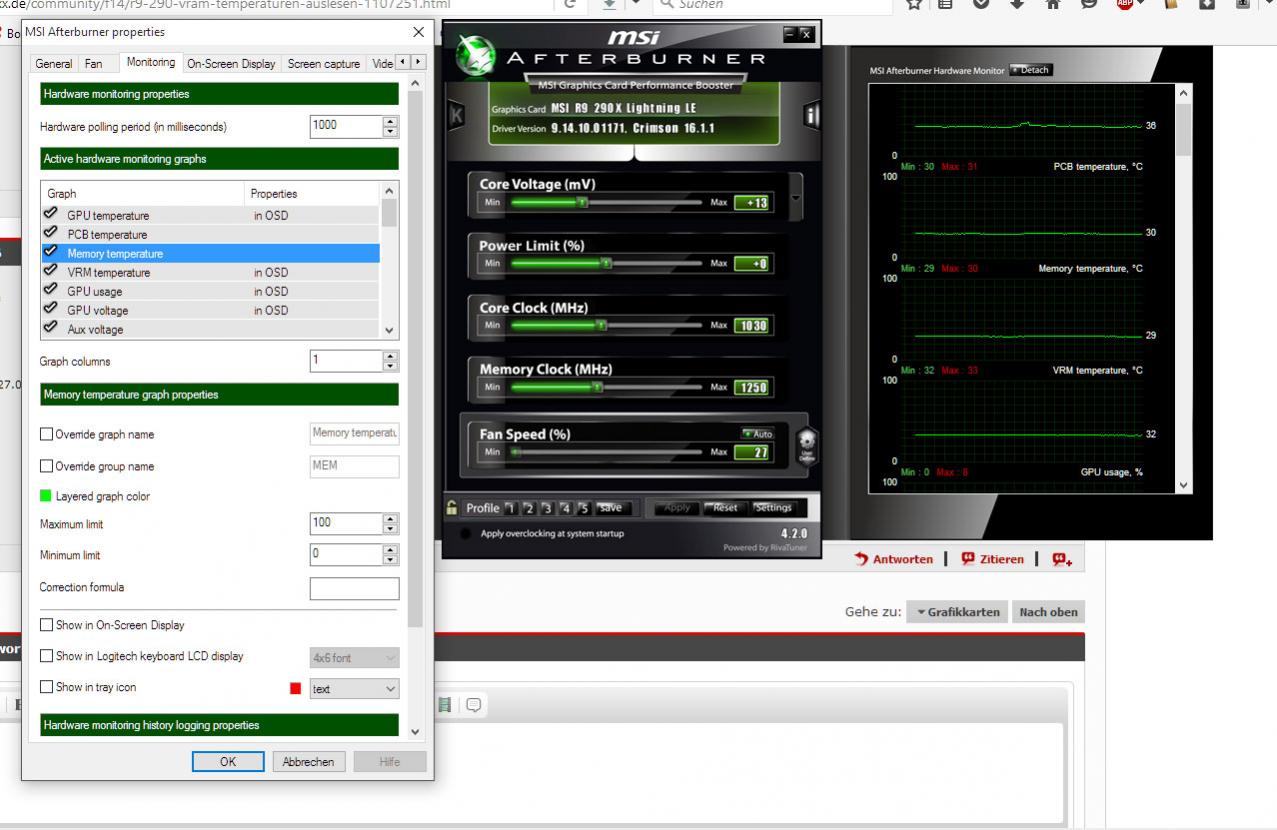This screenshot has height=830, width=1277.
Task: Open the Afterburner Settings button
Action: click(x=773, y=507)
